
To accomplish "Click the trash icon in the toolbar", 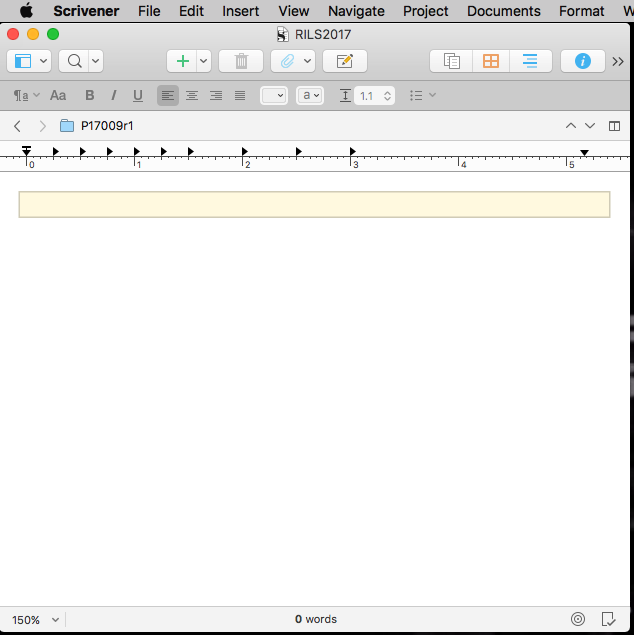I will tap(241, 61).
